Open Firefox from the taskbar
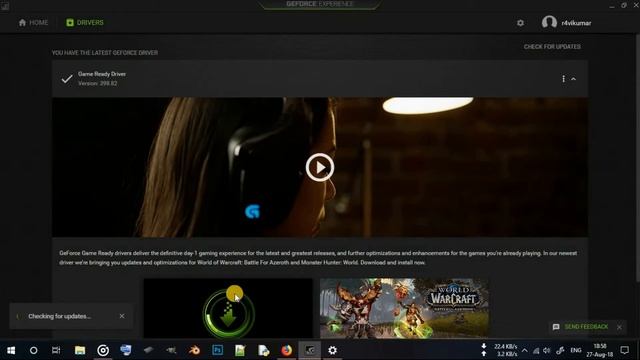 287,350
